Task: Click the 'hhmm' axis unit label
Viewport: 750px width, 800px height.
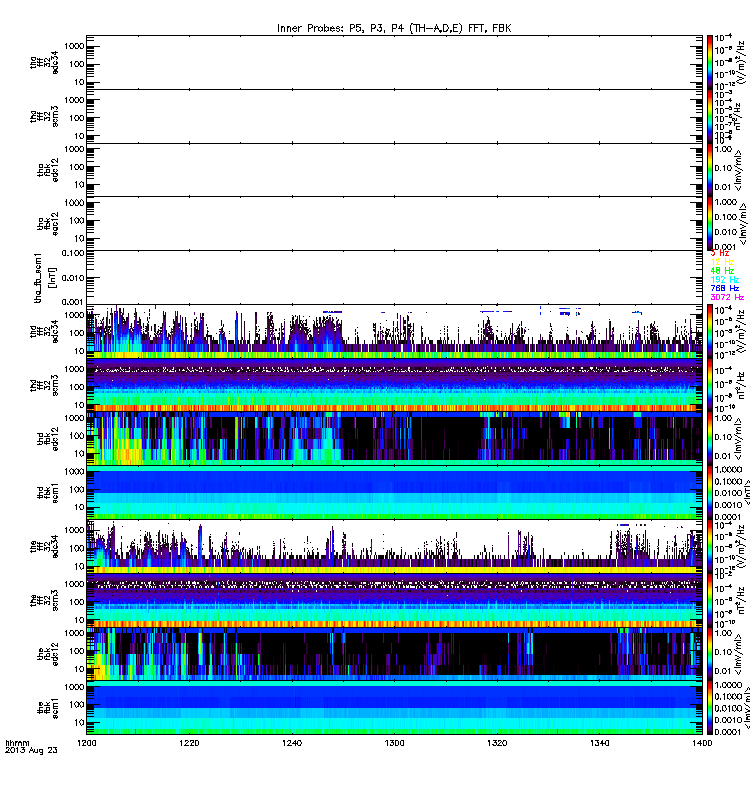Action: [17, 743]
